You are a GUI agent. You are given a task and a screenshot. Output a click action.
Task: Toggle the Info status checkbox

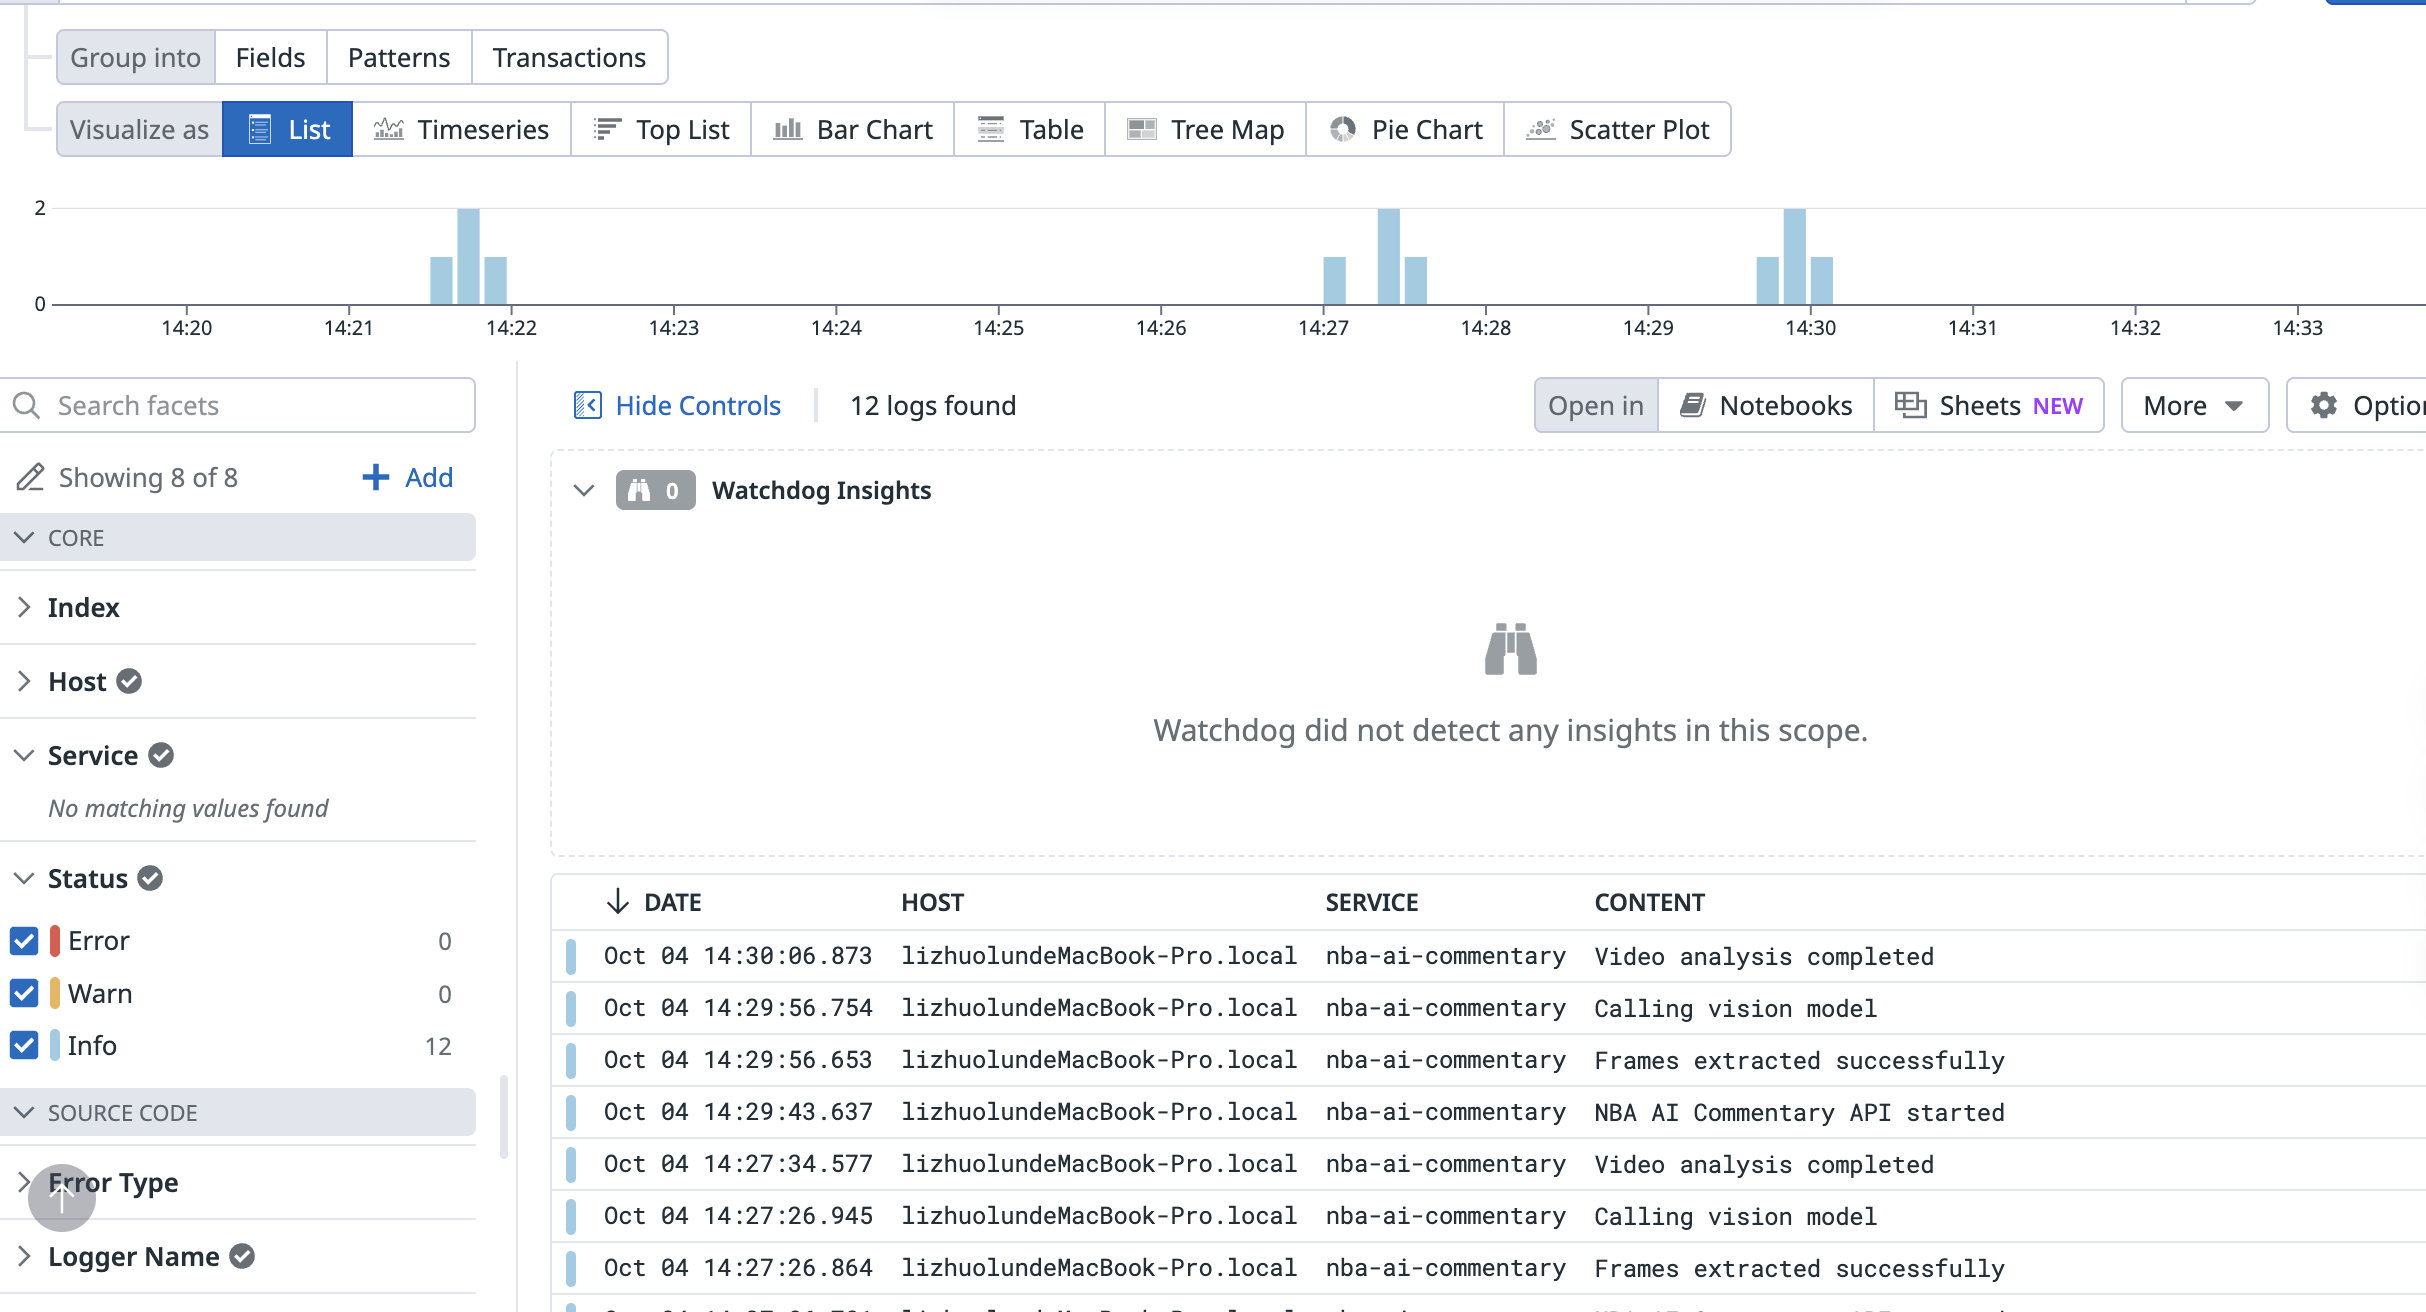click(x=24, y=1045)
